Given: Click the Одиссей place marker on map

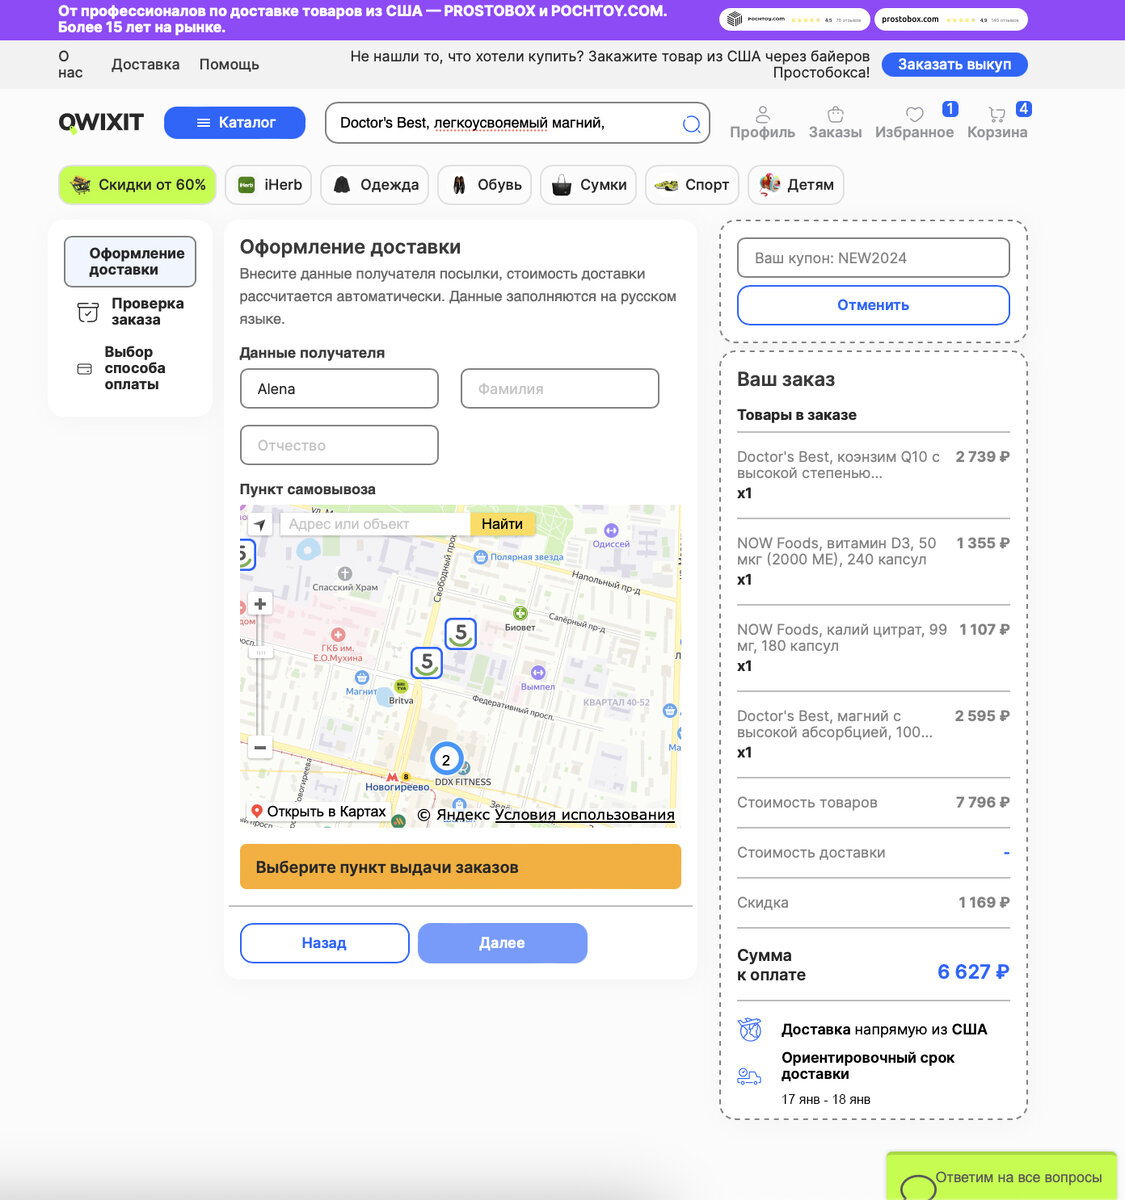Looking at the screenshot, I should pyautogui.click(x=611, y=530).
